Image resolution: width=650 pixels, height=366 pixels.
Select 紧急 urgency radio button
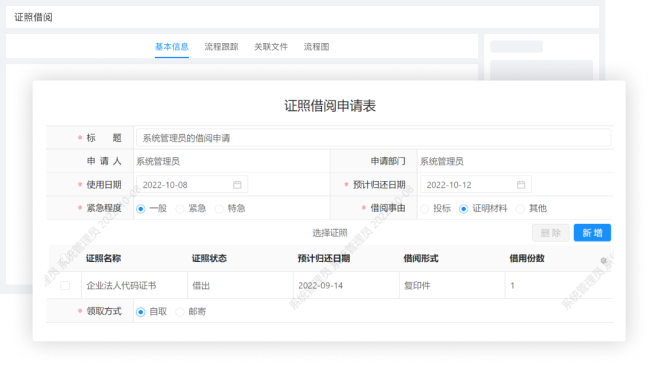coord(180,208)
